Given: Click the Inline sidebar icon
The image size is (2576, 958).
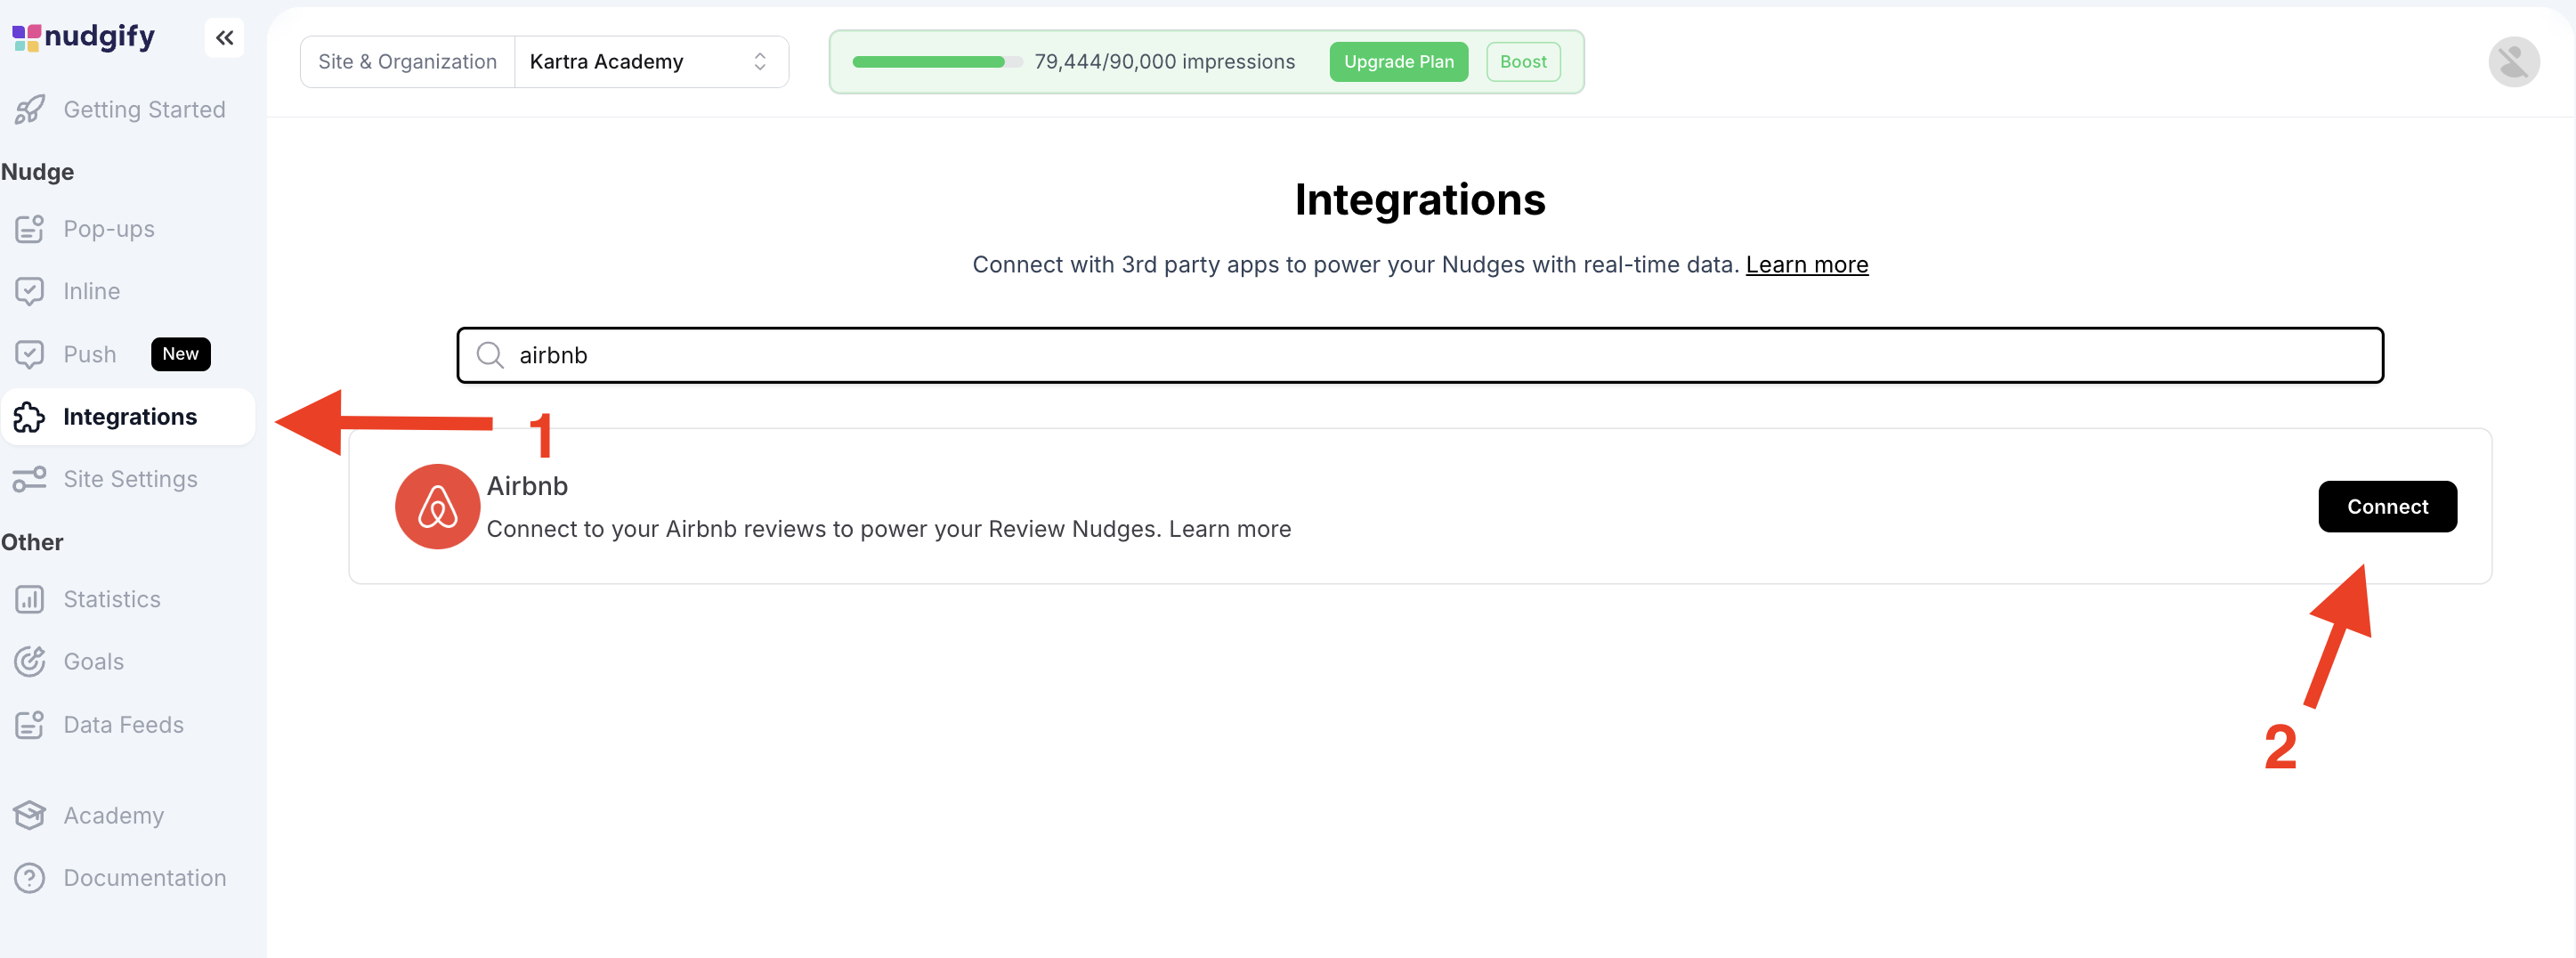Looking at the screenshot, I should [29, 291].
